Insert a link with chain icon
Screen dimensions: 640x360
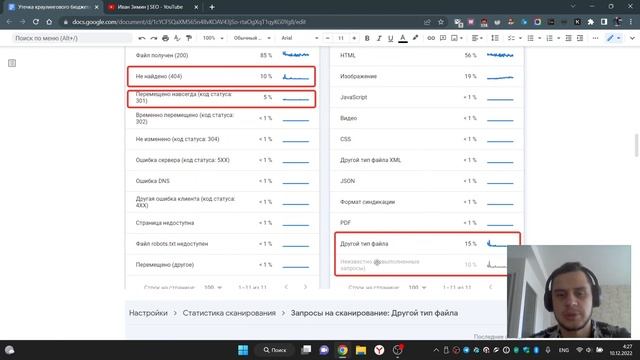pos(431,38)
